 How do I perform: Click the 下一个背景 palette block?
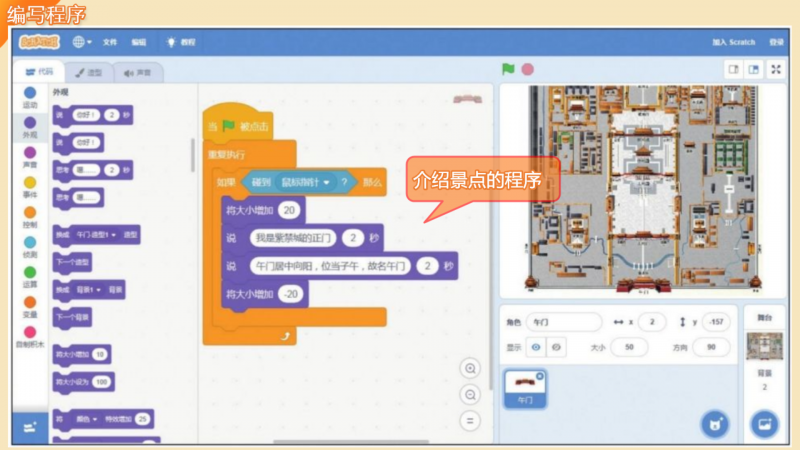pyautogui.click(x=72, y=317)
